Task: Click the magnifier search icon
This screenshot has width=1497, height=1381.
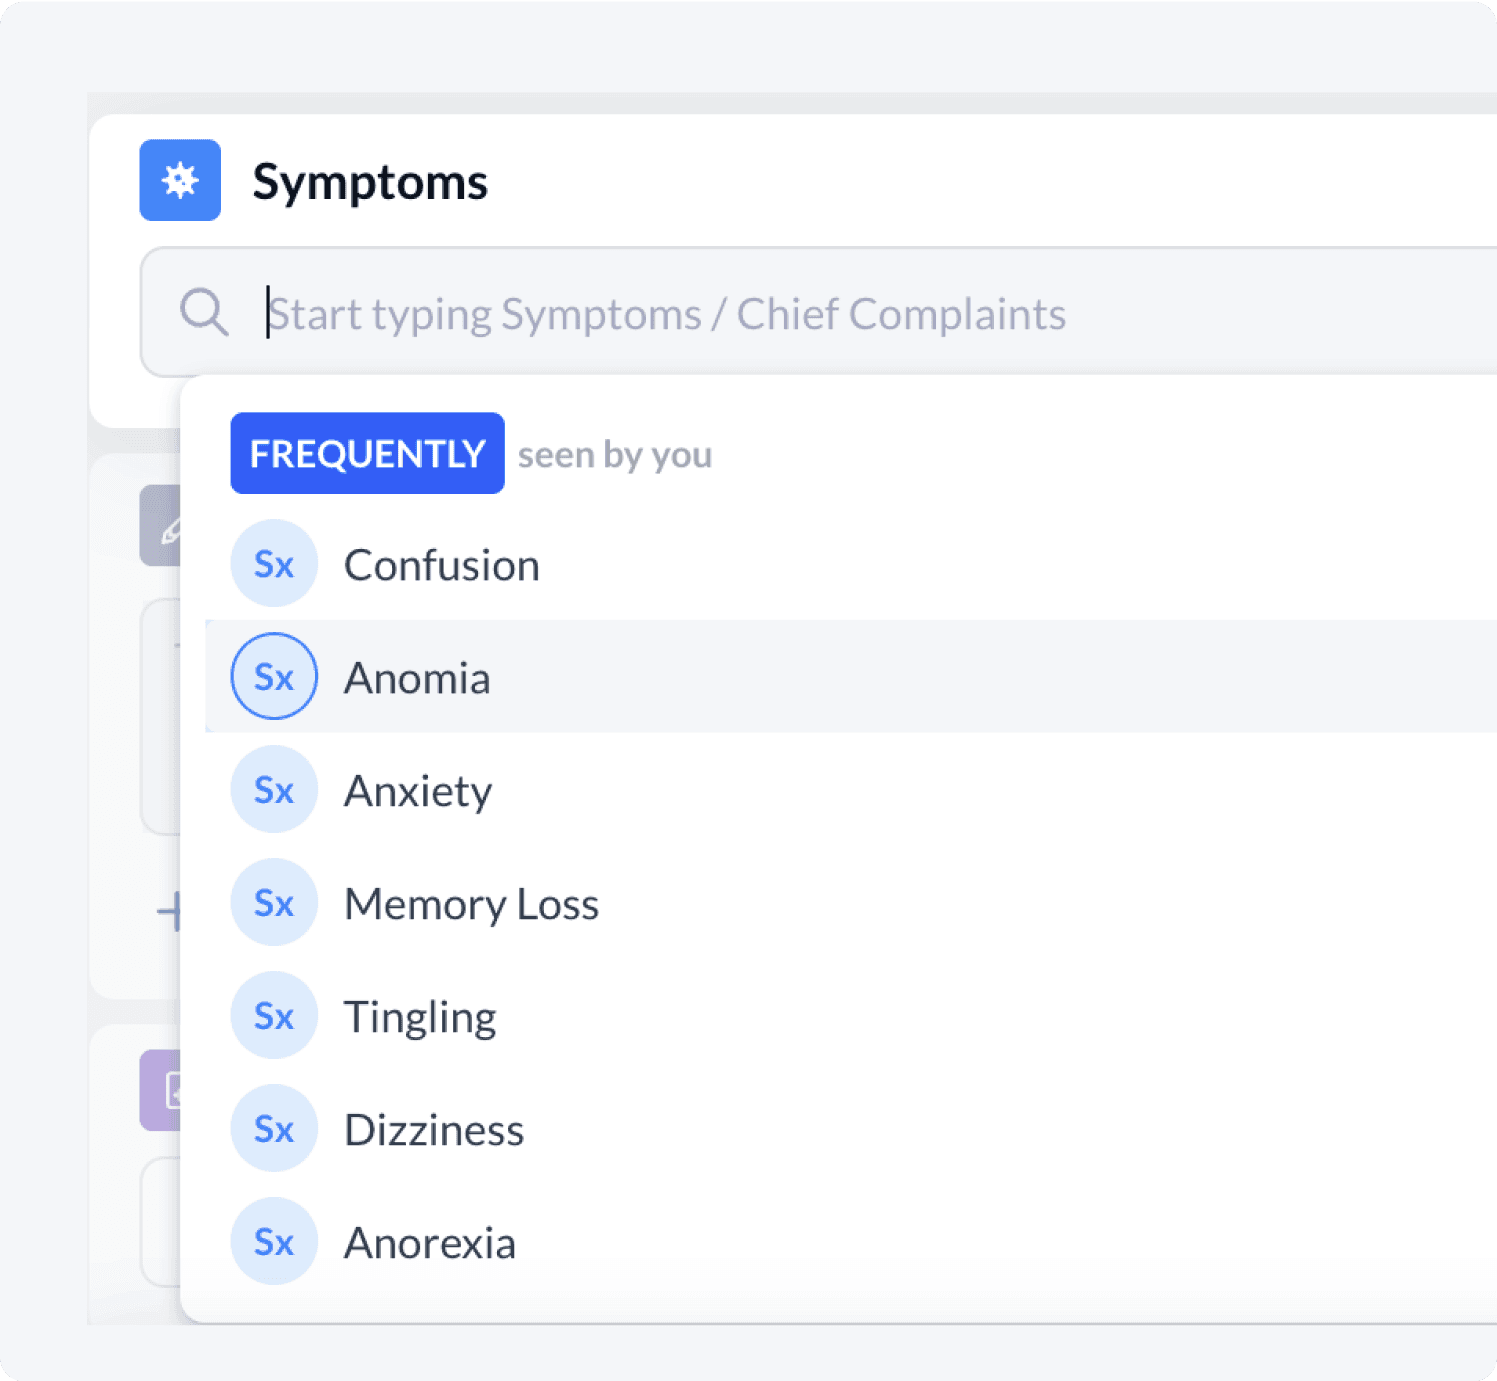Action: (204, 313)
